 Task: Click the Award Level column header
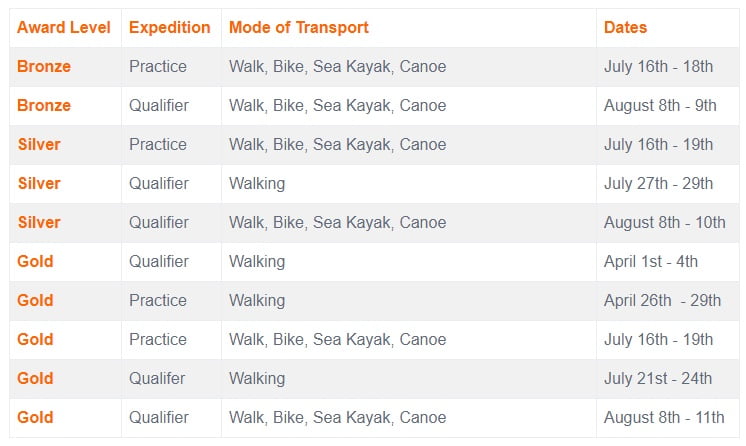pyautogui.click(x=64, y=28)
